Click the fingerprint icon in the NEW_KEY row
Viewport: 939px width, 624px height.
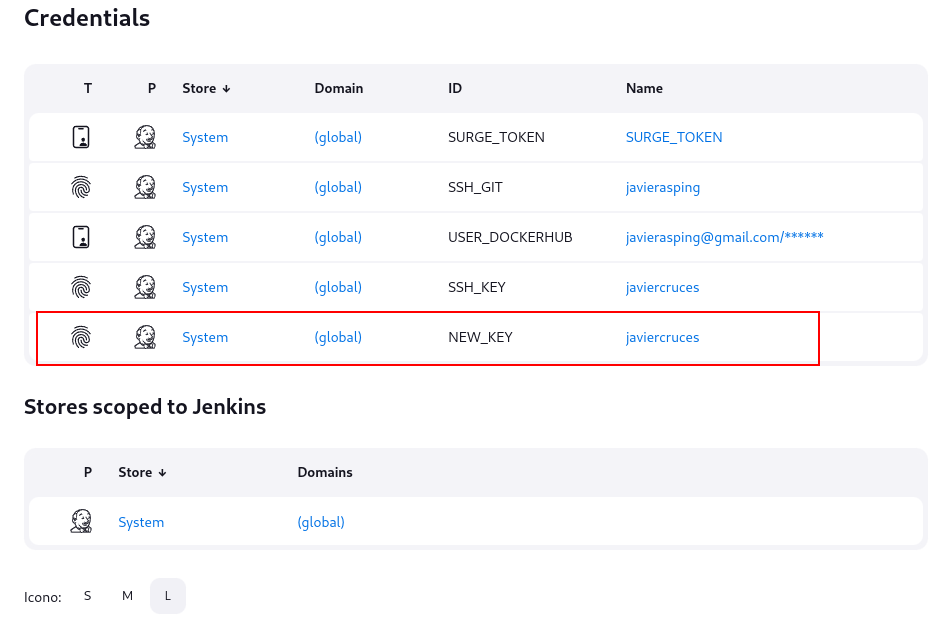81,337
